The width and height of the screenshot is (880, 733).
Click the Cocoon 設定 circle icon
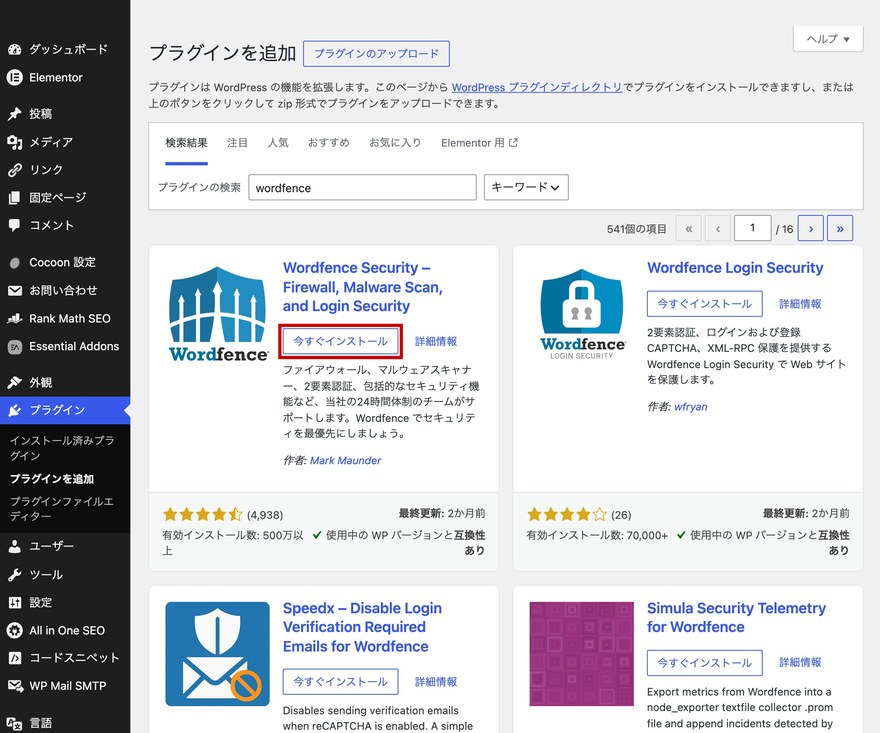(x=15, y=262)
